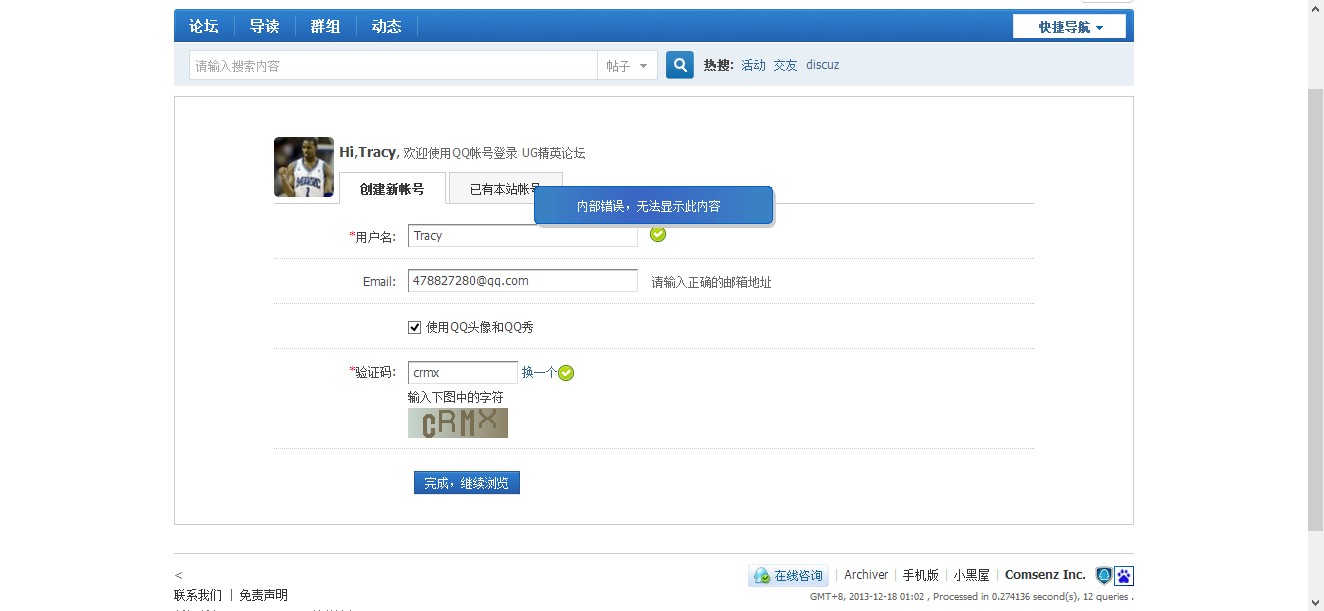This screenshot has width=1324, height=611.
Task: Select the 创建新帐号 tab
Action: click(x=392, y=189)
